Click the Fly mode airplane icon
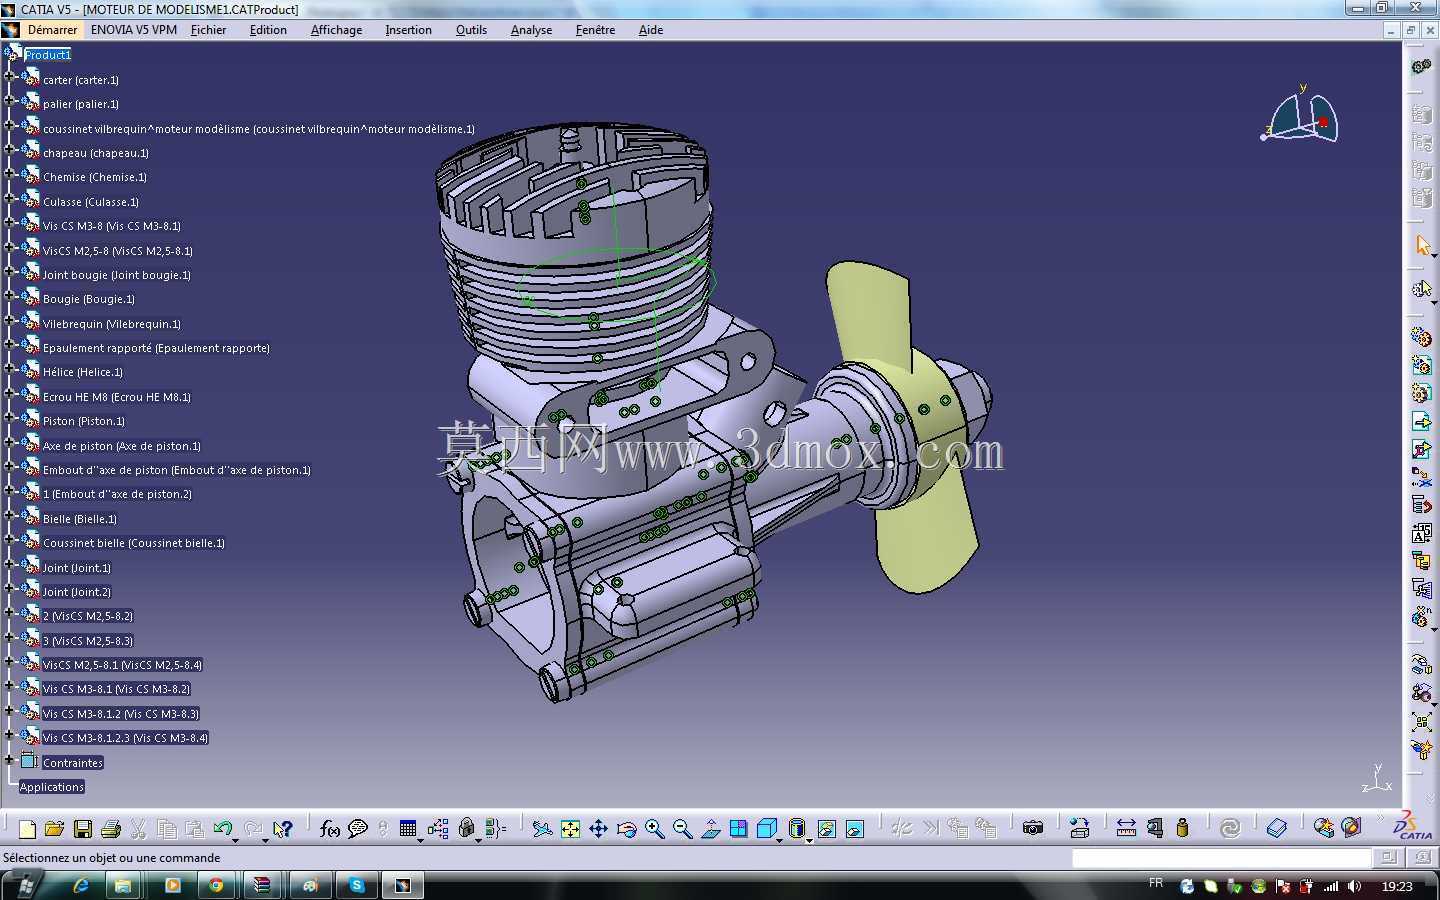1440x900 pixels. 542,829
